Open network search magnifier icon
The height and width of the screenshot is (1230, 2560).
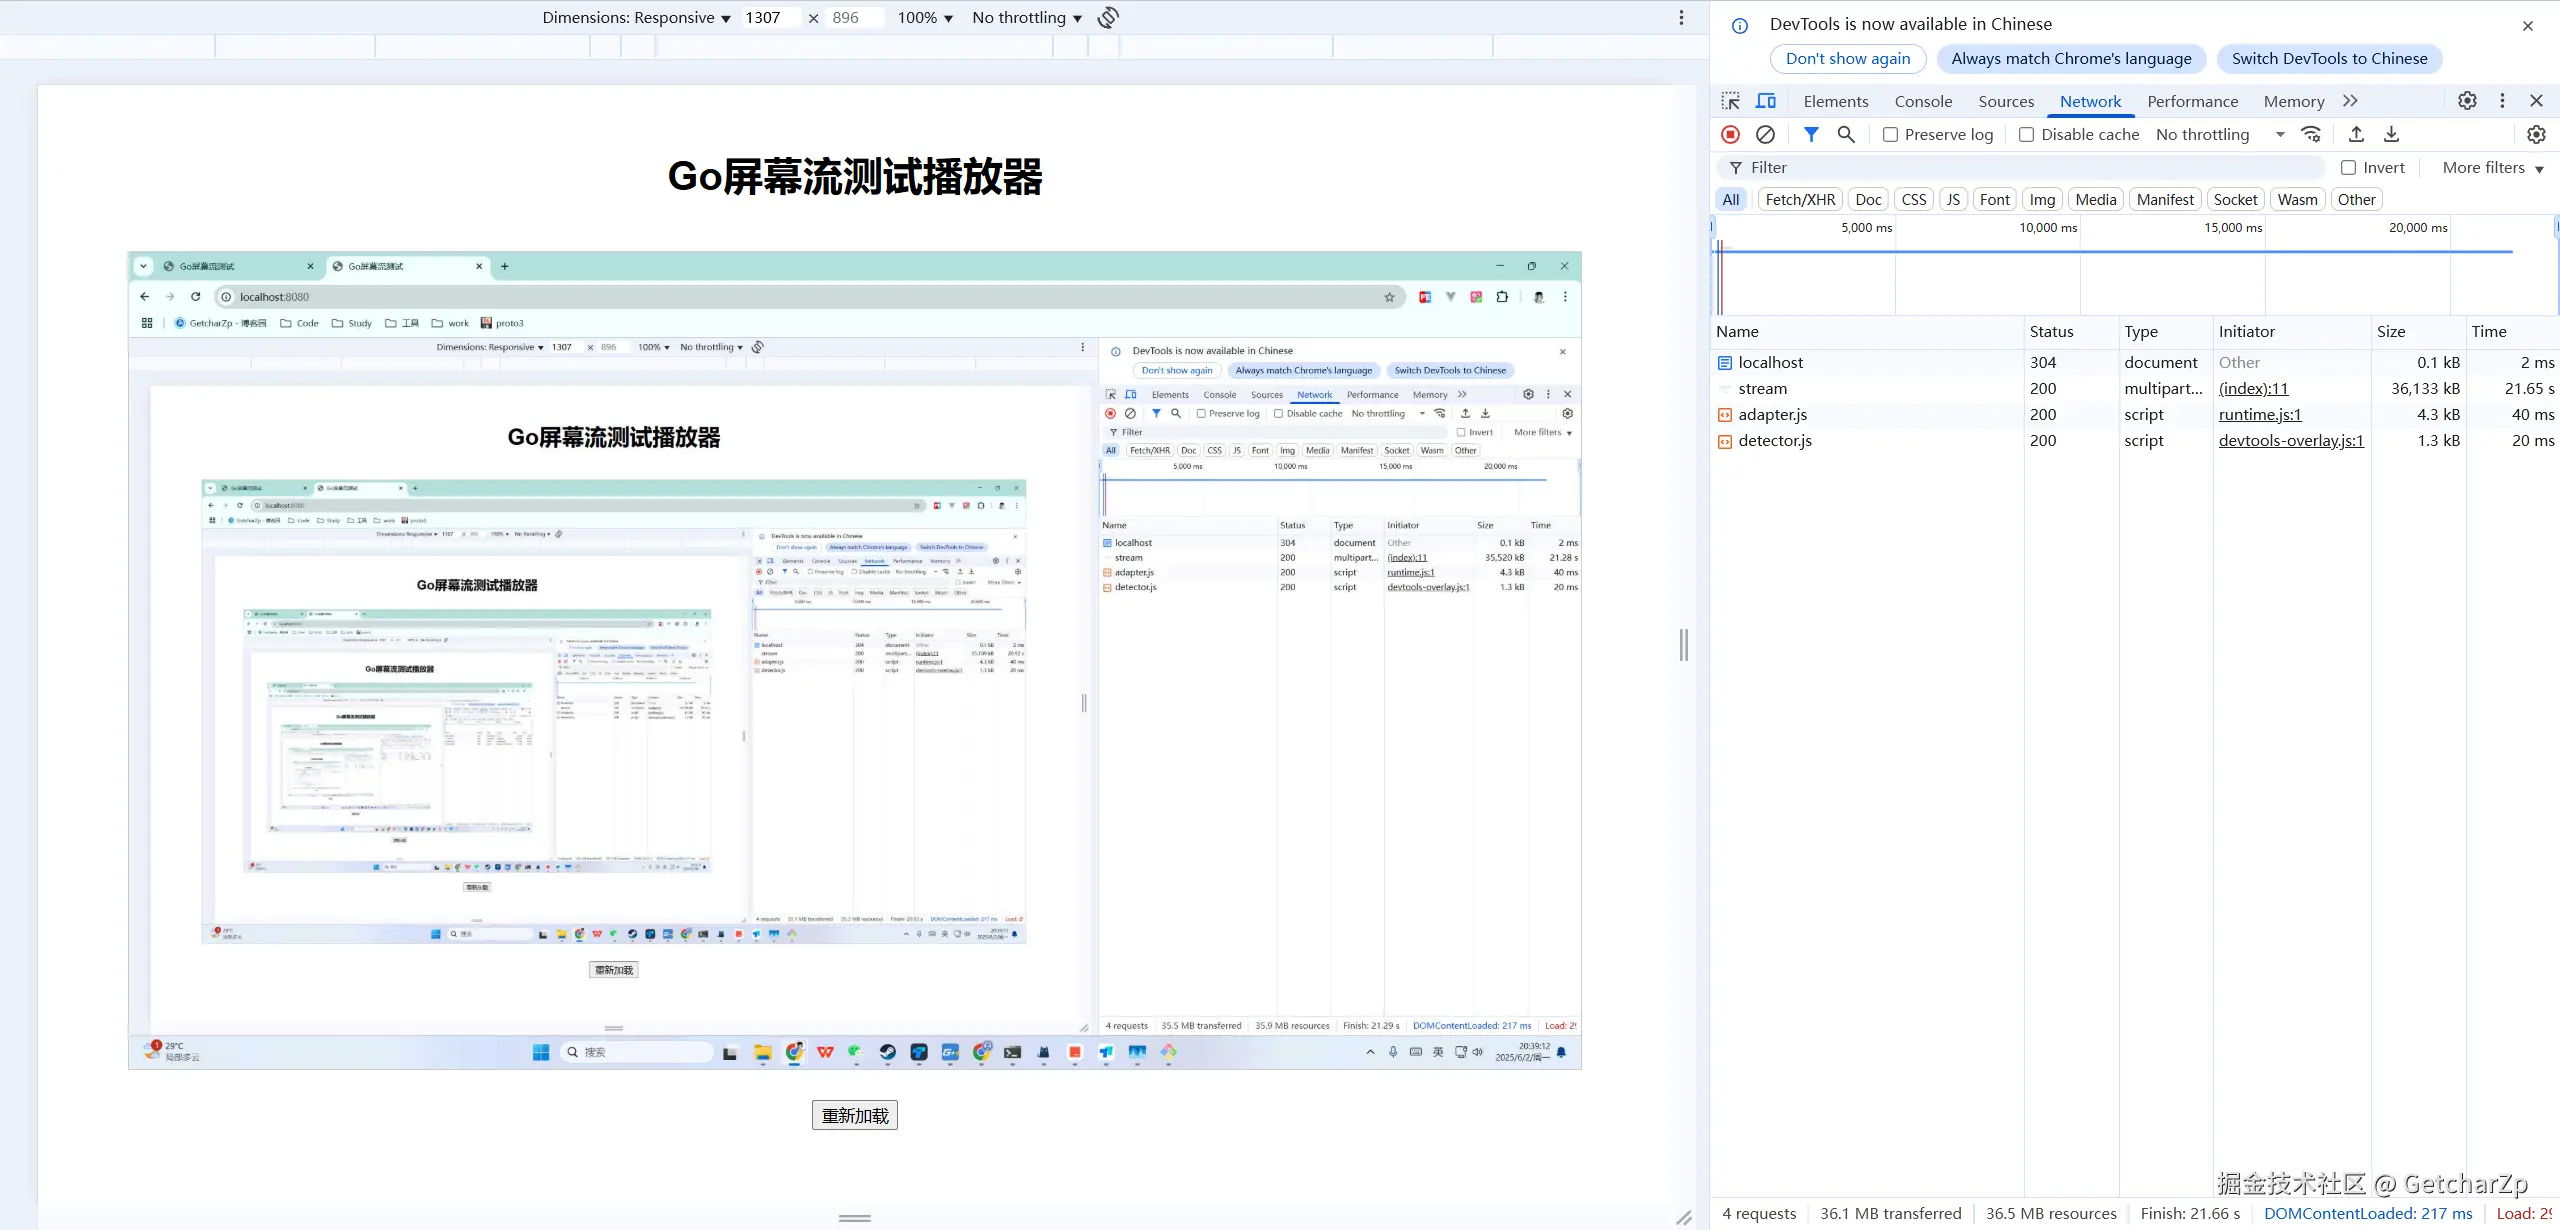[x=1846, y=134]
